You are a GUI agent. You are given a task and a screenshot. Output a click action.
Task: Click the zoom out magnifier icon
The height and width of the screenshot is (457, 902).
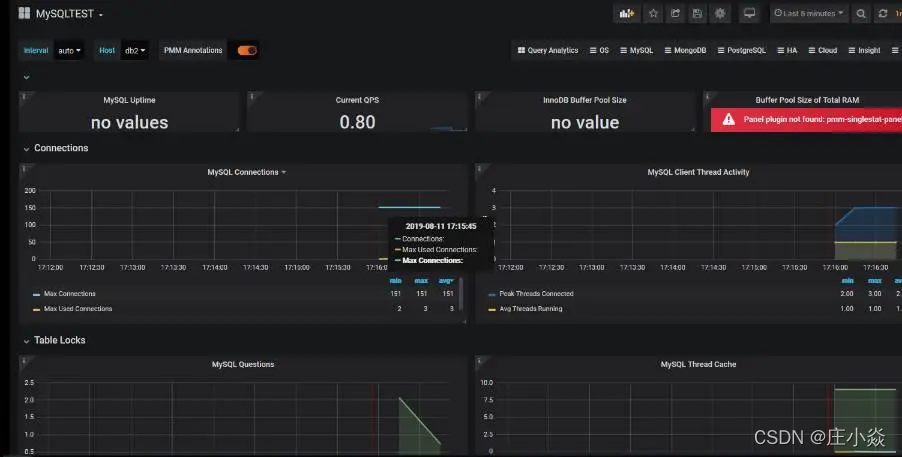coord(861,14)
